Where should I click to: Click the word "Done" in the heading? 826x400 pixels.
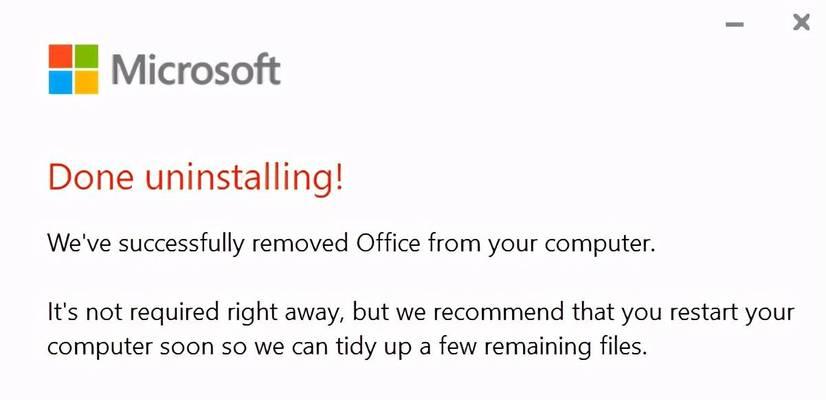pos(91,177)
